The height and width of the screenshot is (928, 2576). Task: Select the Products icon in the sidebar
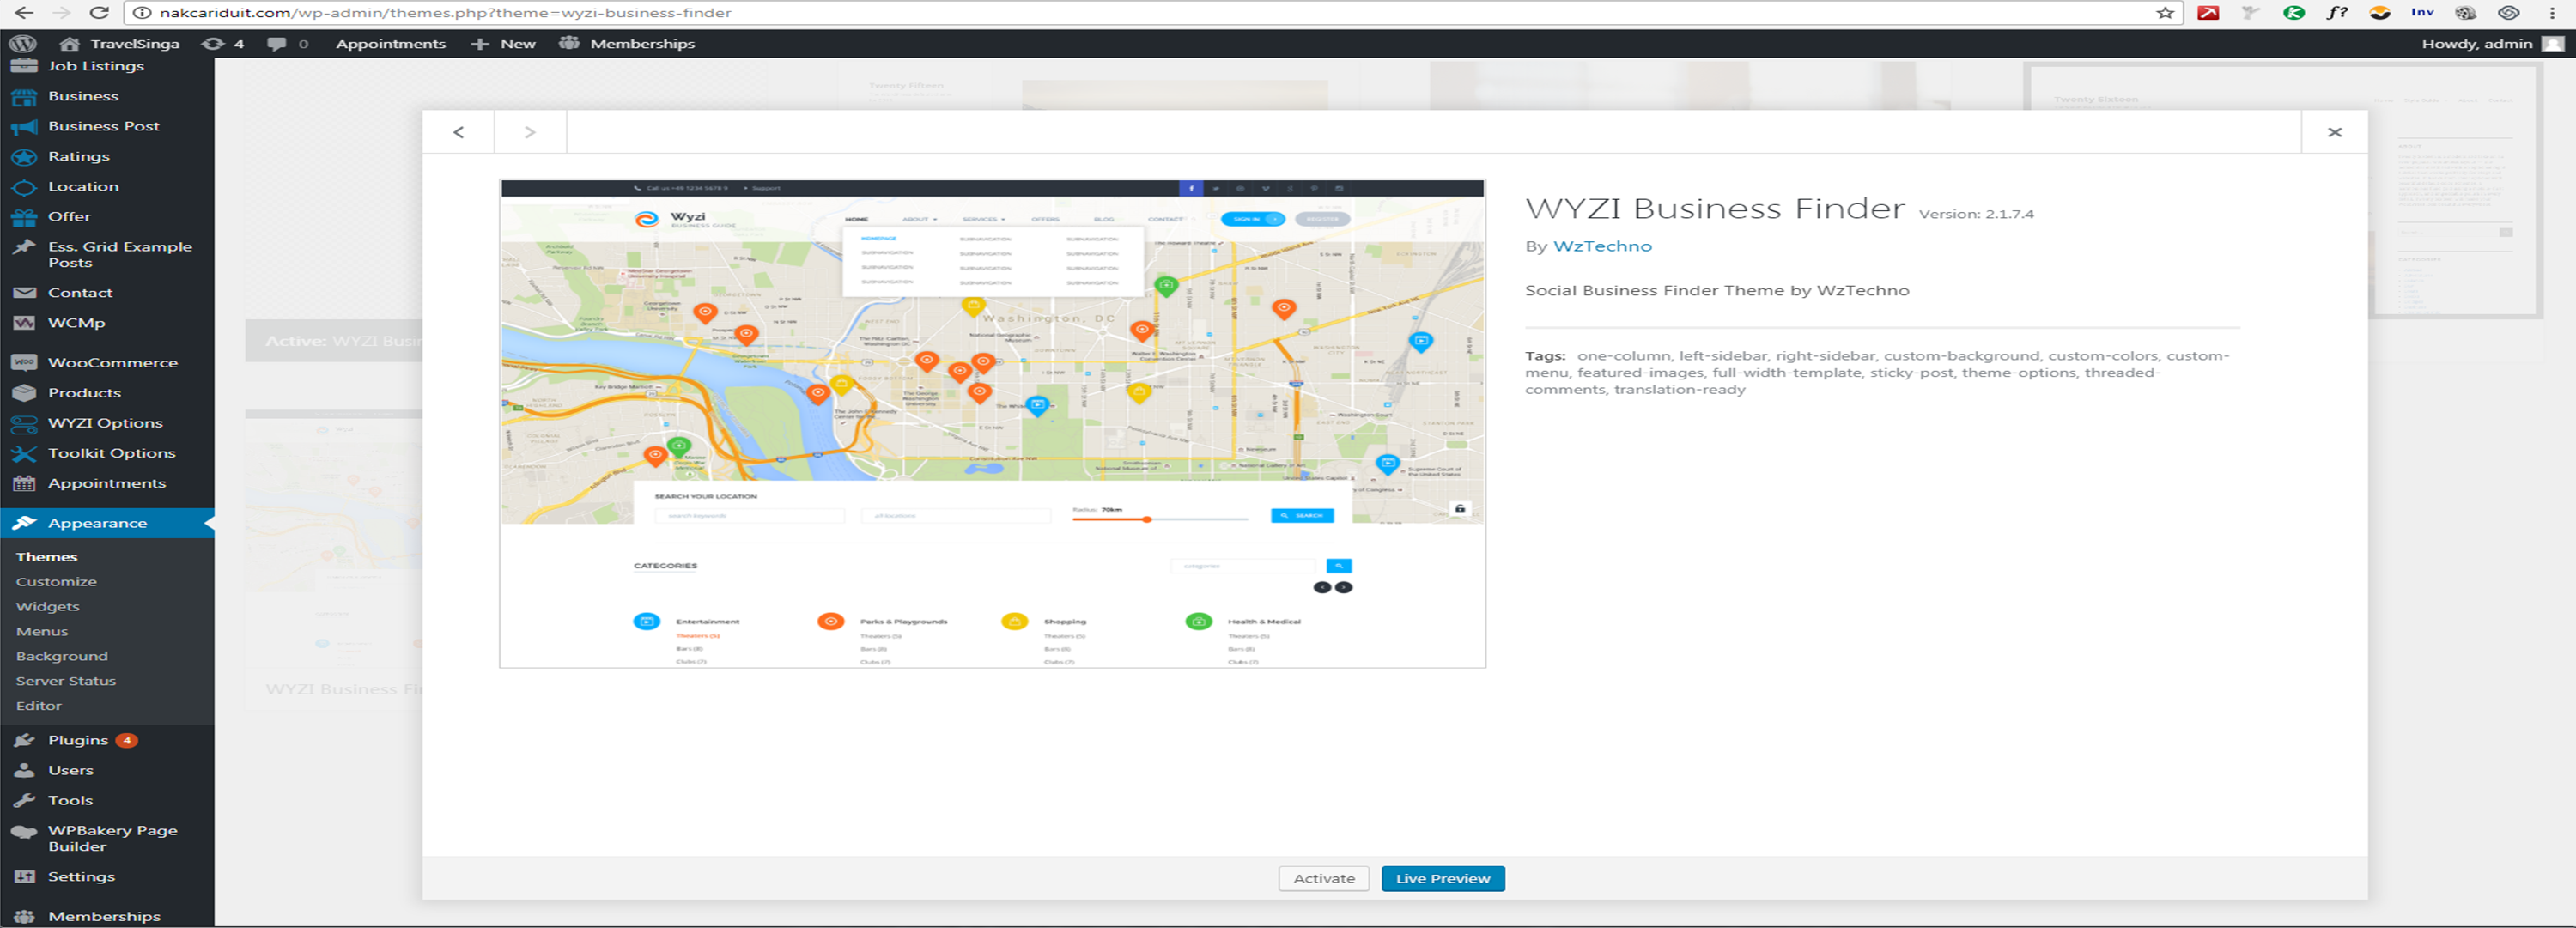(x=24, y=392)
